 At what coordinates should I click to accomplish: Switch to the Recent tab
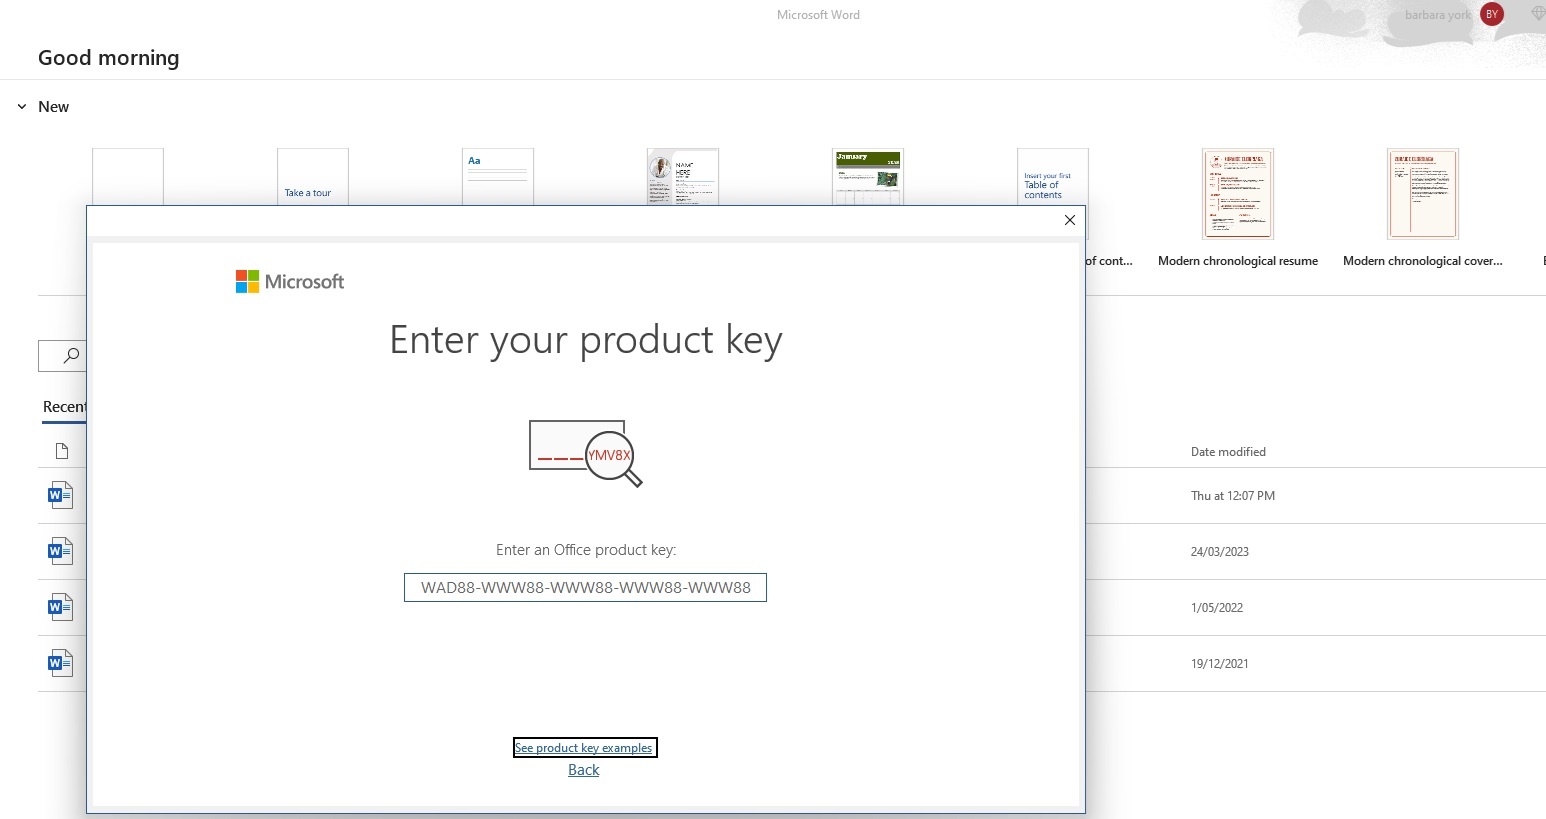click(64, 407)
